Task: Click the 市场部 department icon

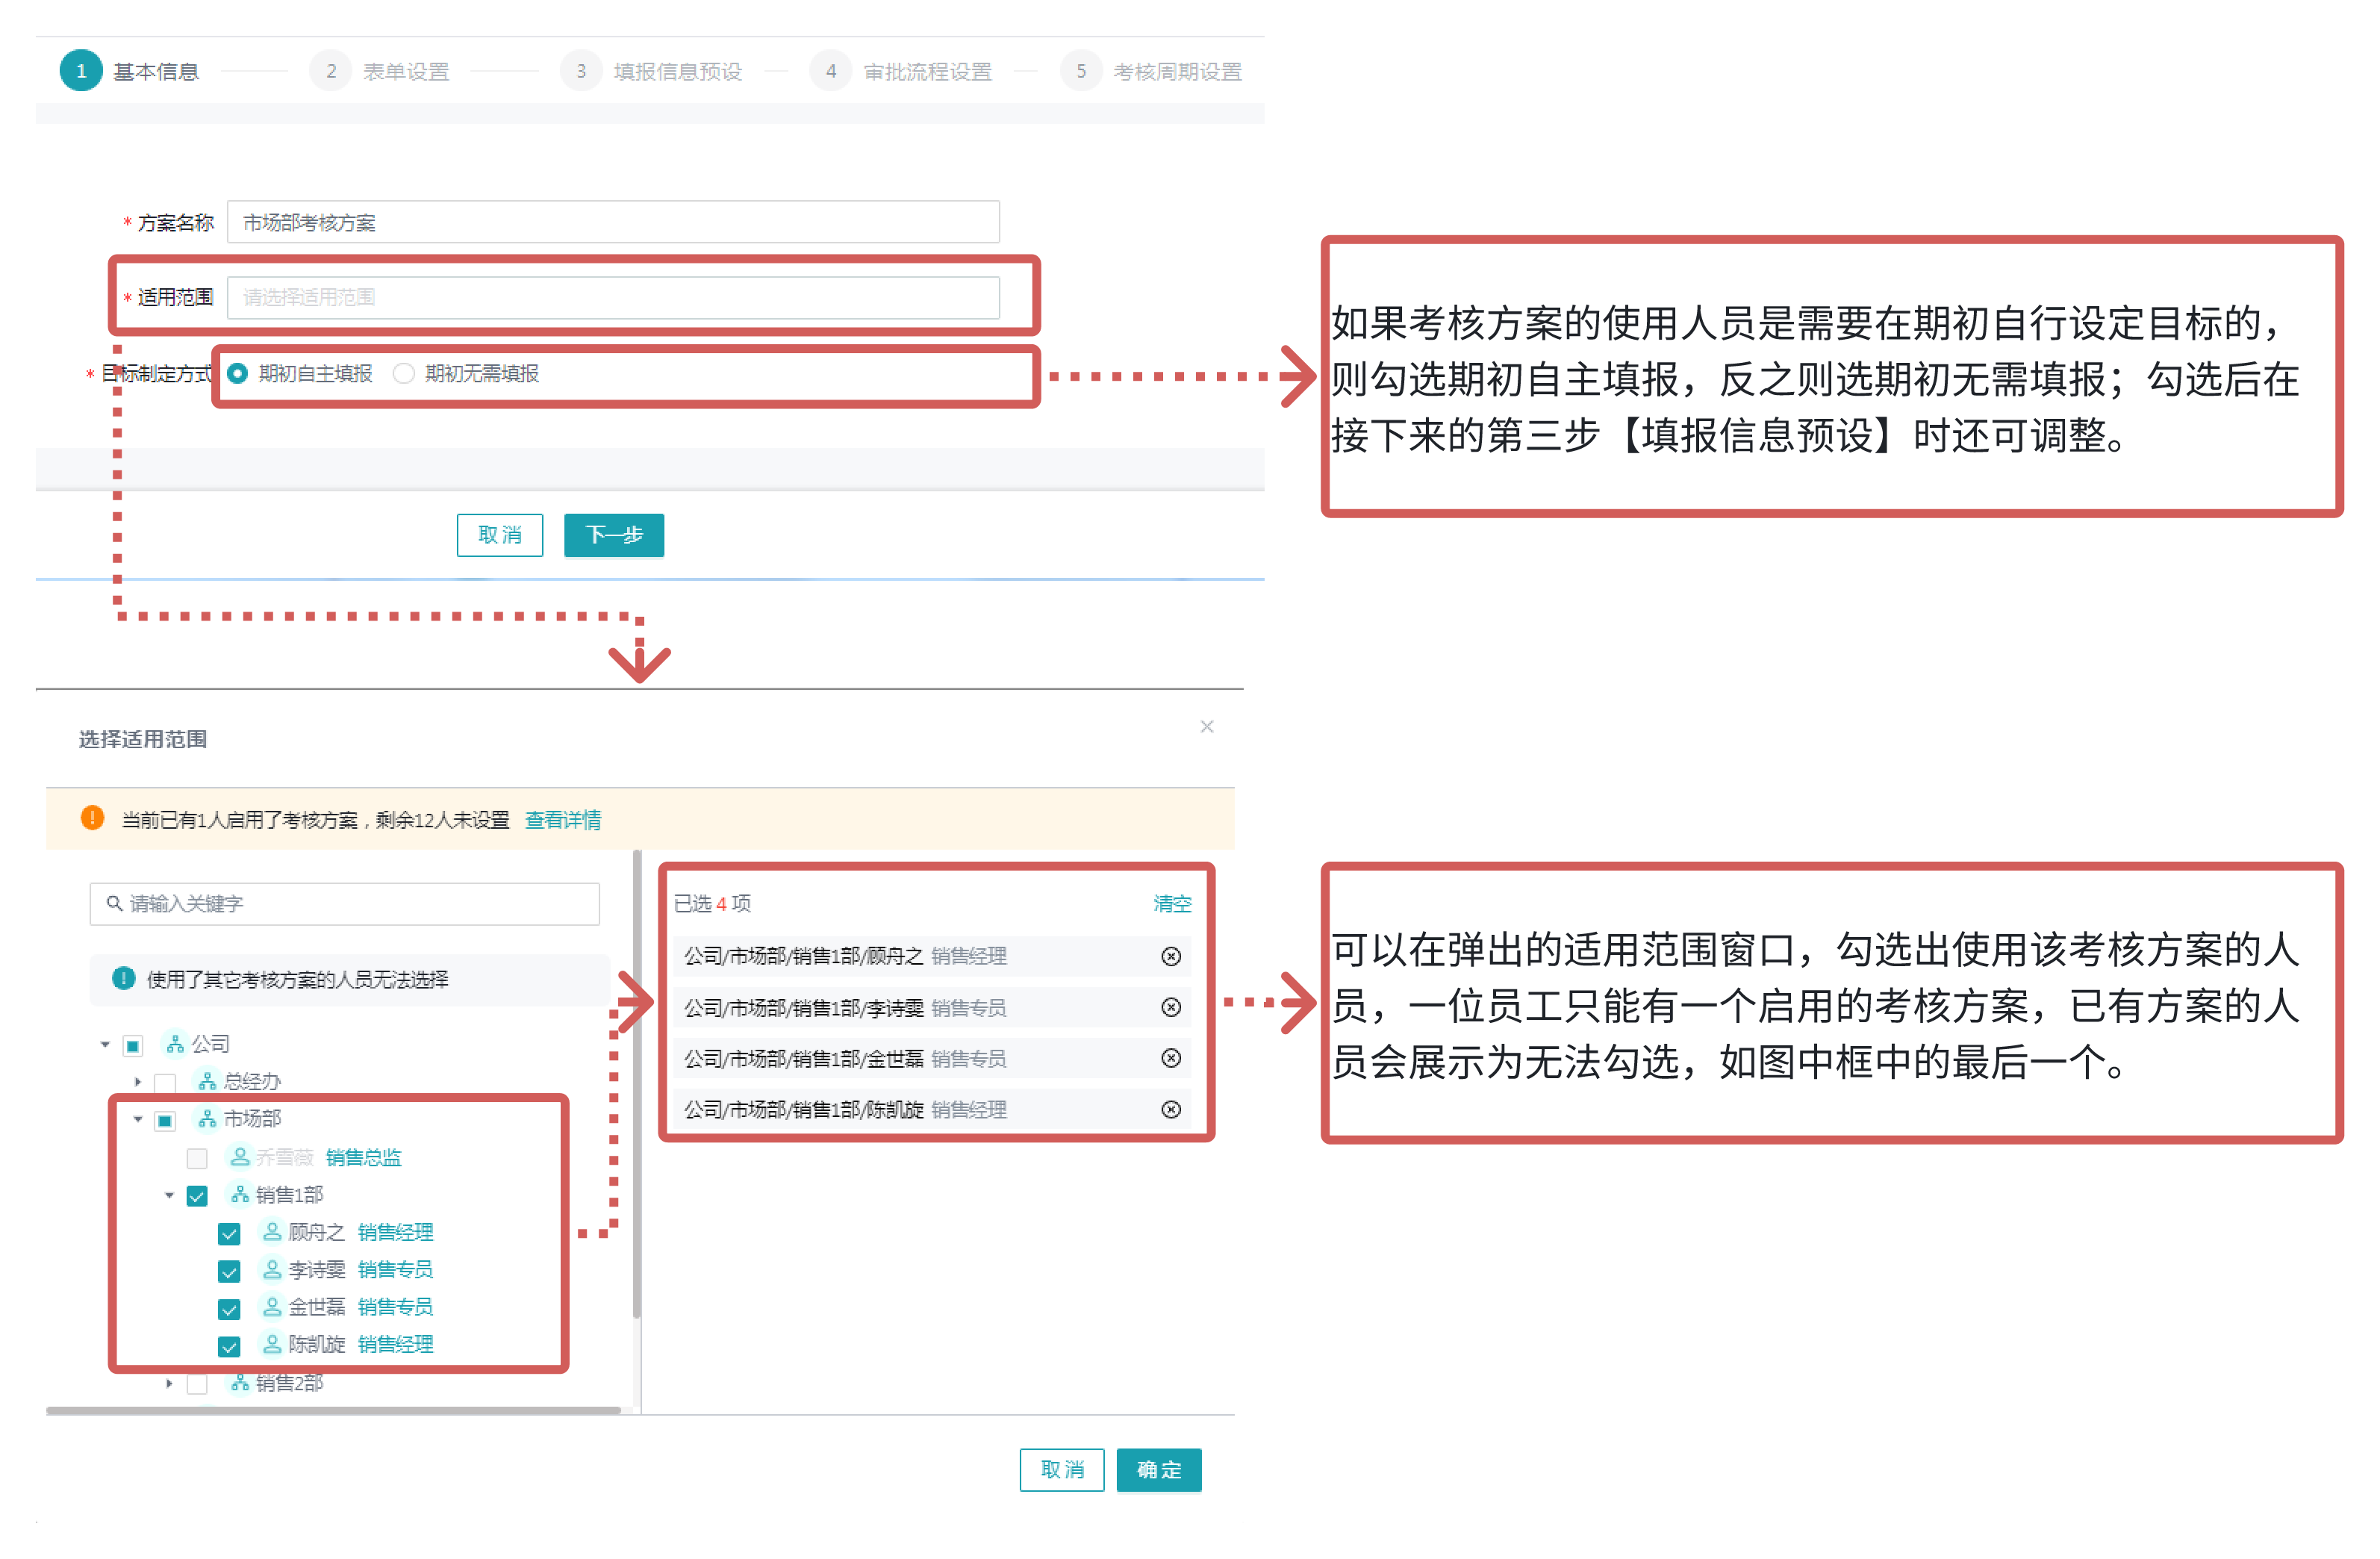Action: coord(207,1119)
